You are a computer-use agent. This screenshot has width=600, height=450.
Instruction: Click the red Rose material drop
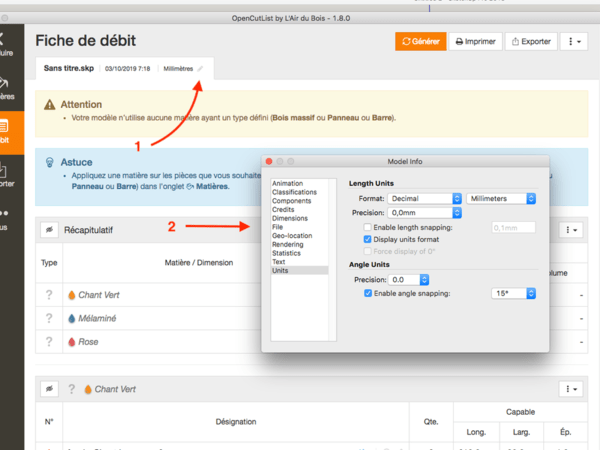(72, 342)
